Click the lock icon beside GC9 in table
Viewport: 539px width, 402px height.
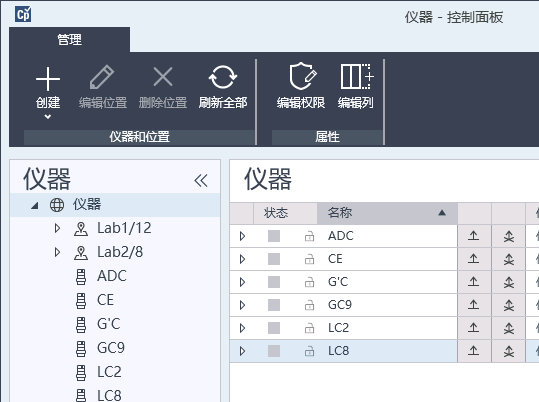pos(309,305)
